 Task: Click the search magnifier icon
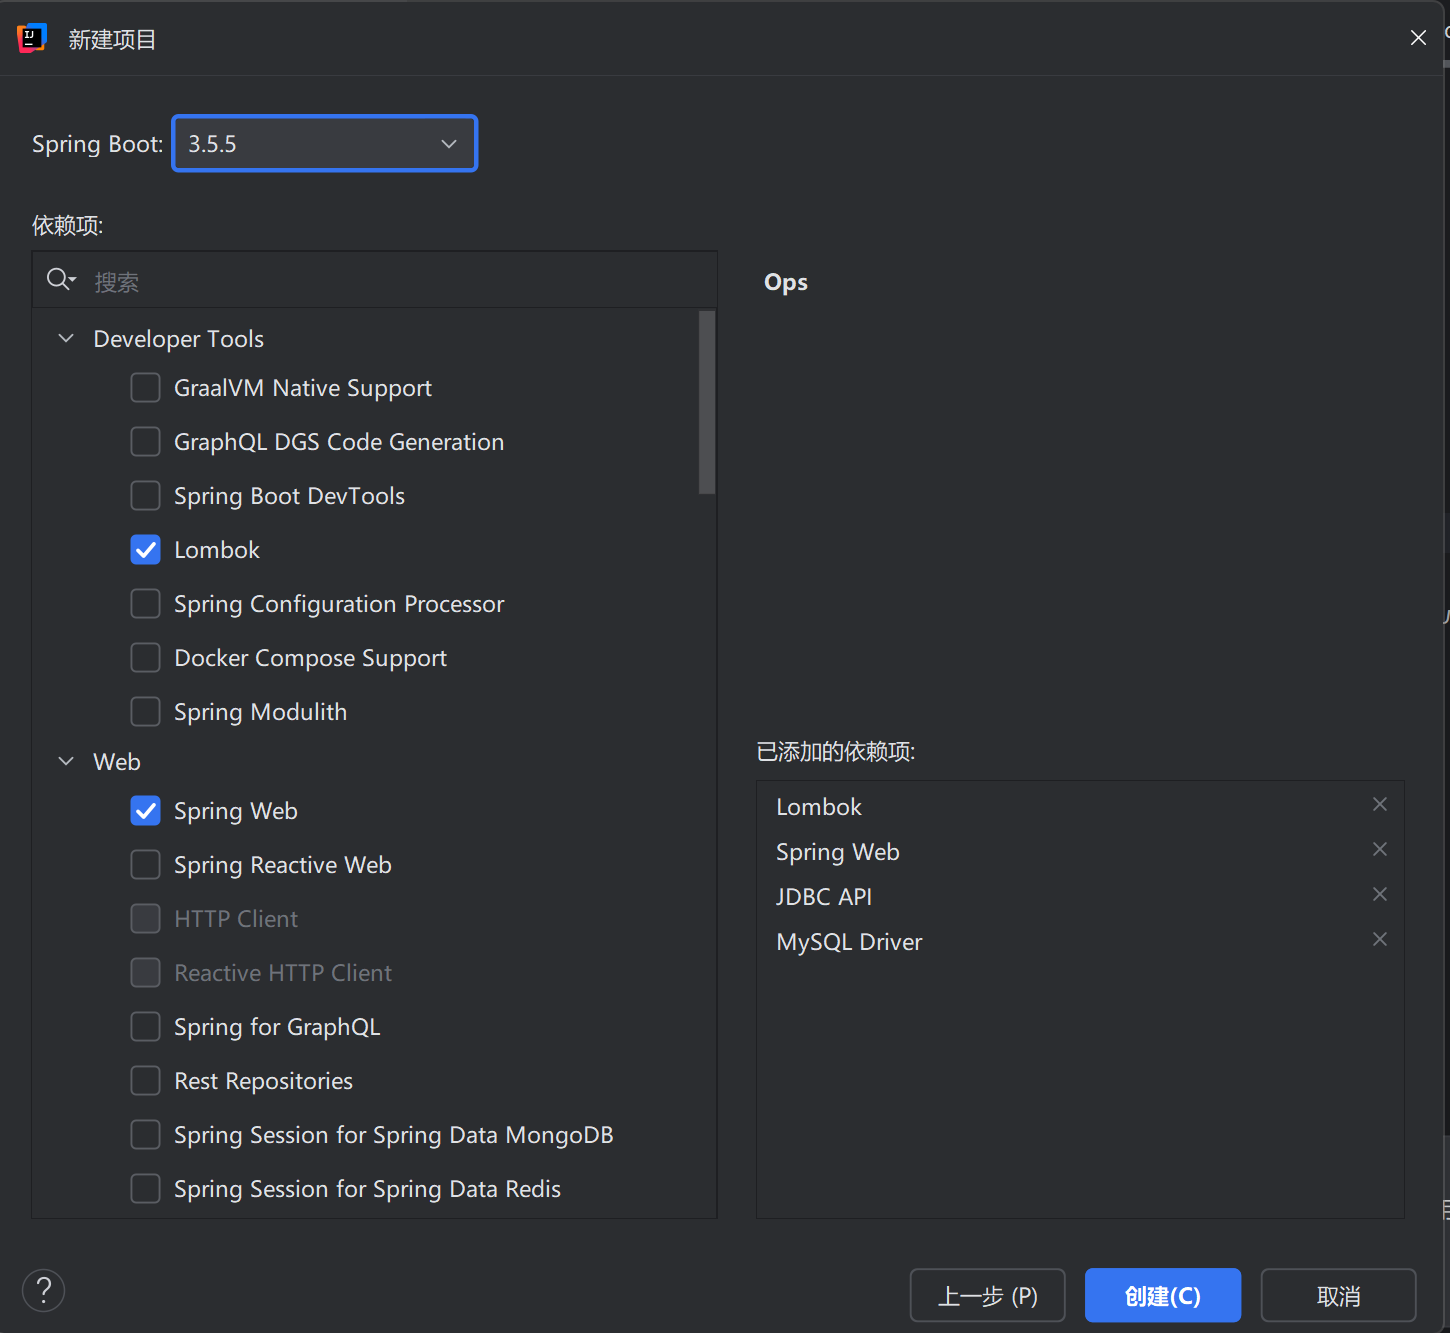click(60, 280)
